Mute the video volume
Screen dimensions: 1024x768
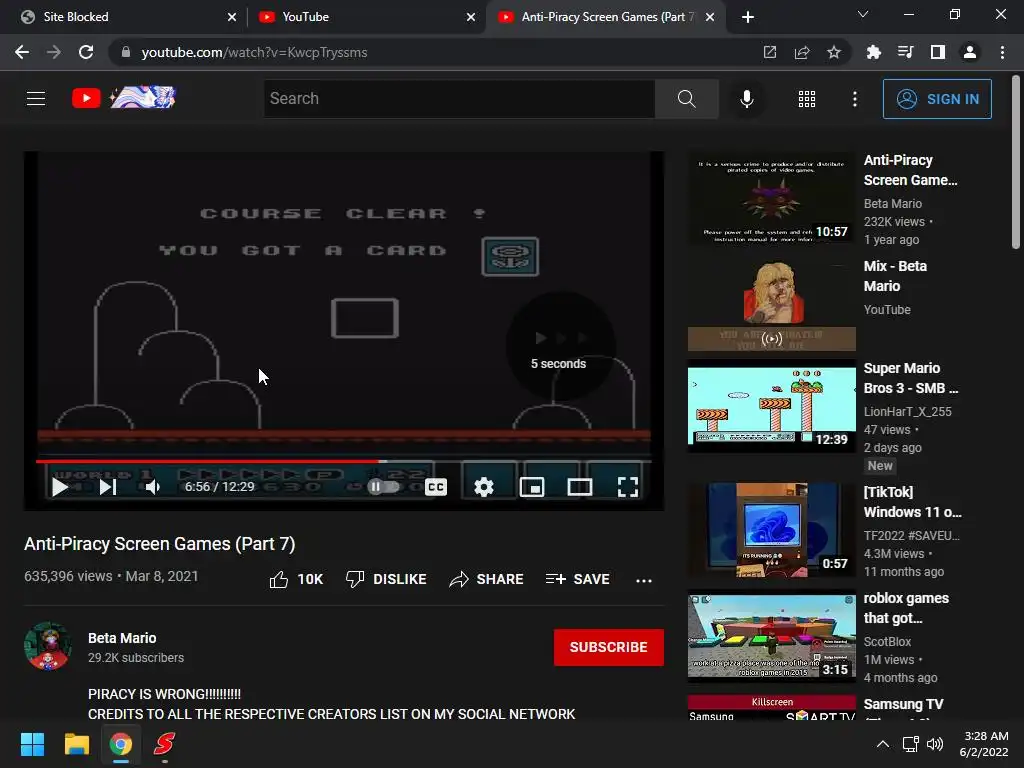(153, 487)
